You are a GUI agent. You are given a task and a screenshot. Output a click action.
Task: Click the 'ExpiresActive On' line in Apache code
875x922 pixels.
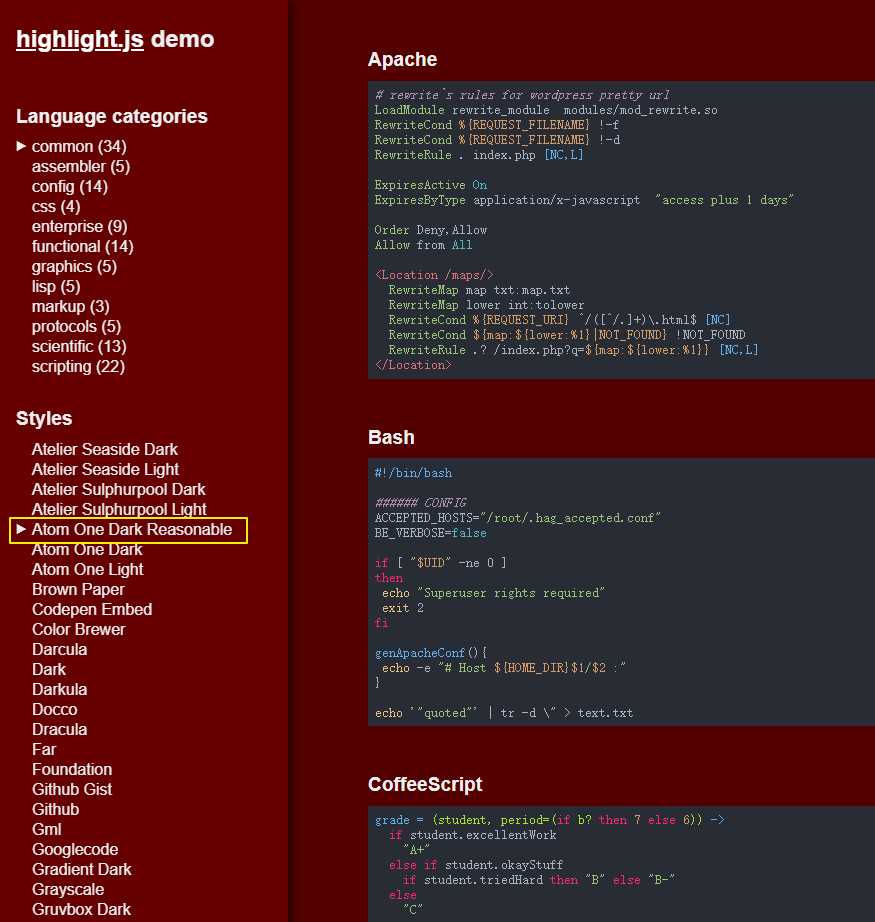pyautogui.click(x=430, y=185)
